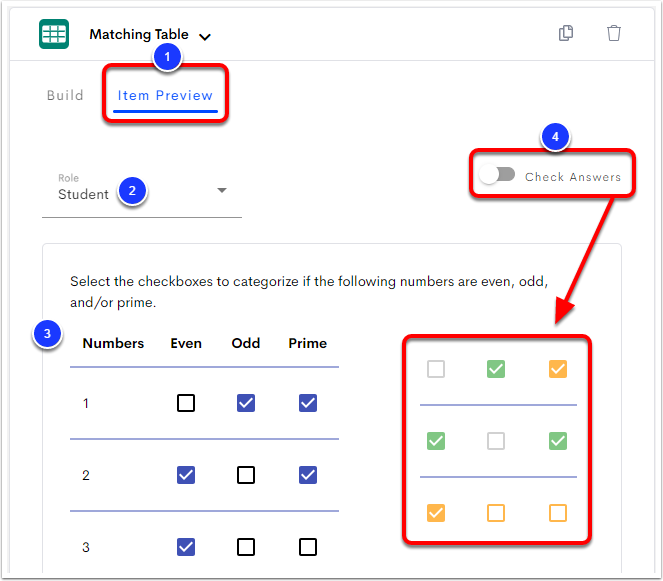663x581 pixels.
Task: Click the row label number 3
Action: coord(86,547)
